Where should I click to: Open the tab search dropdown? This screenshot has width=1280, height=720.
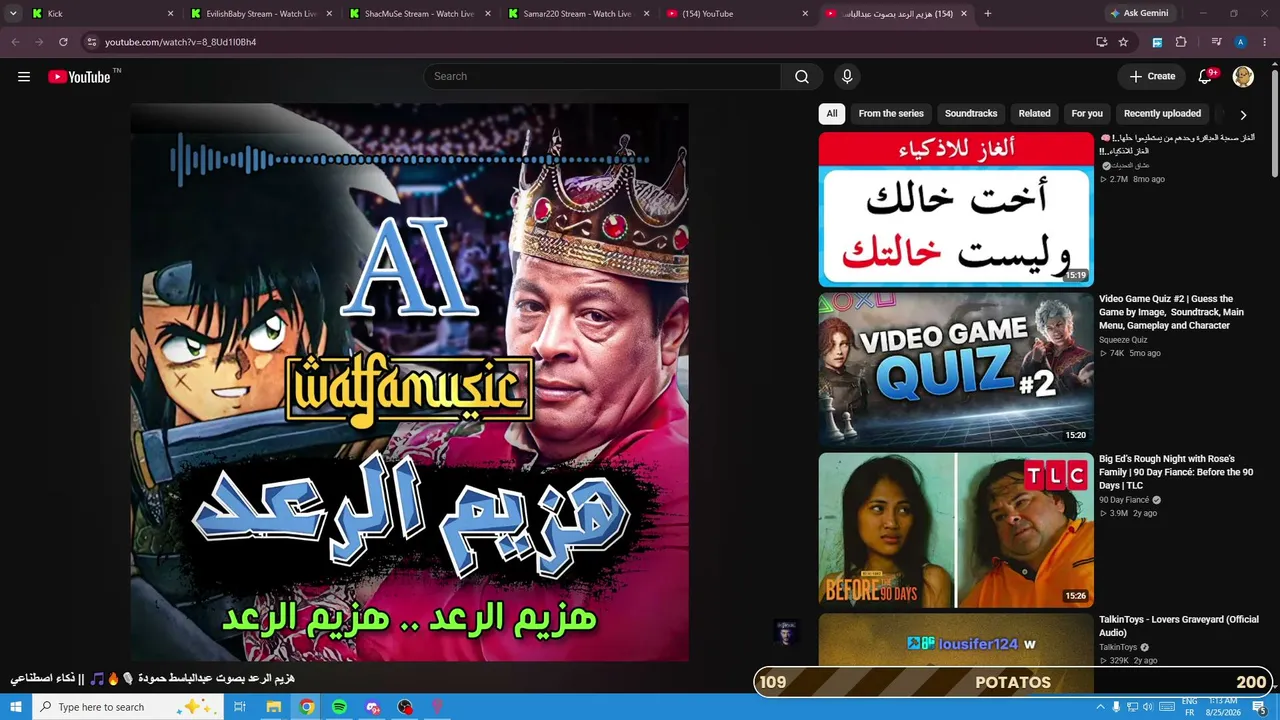point(13,14)
